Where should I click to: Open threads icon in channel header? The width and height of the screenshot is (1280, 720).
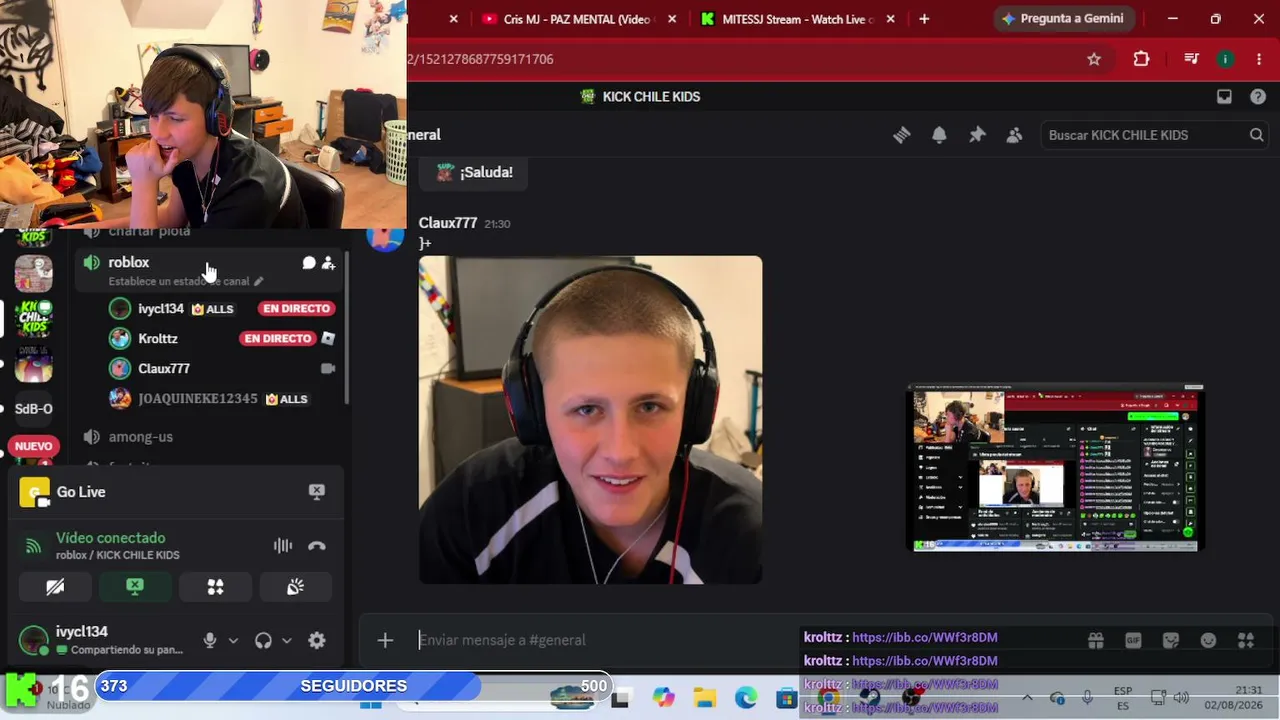point(902,135)
